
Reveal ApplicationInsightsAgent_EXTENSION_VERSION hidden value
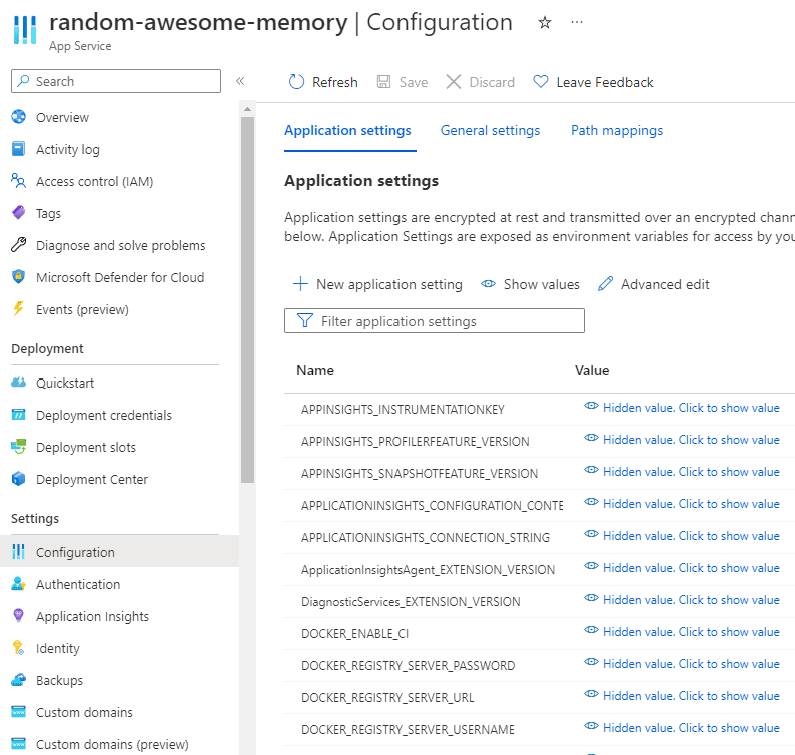coord(681,567)
